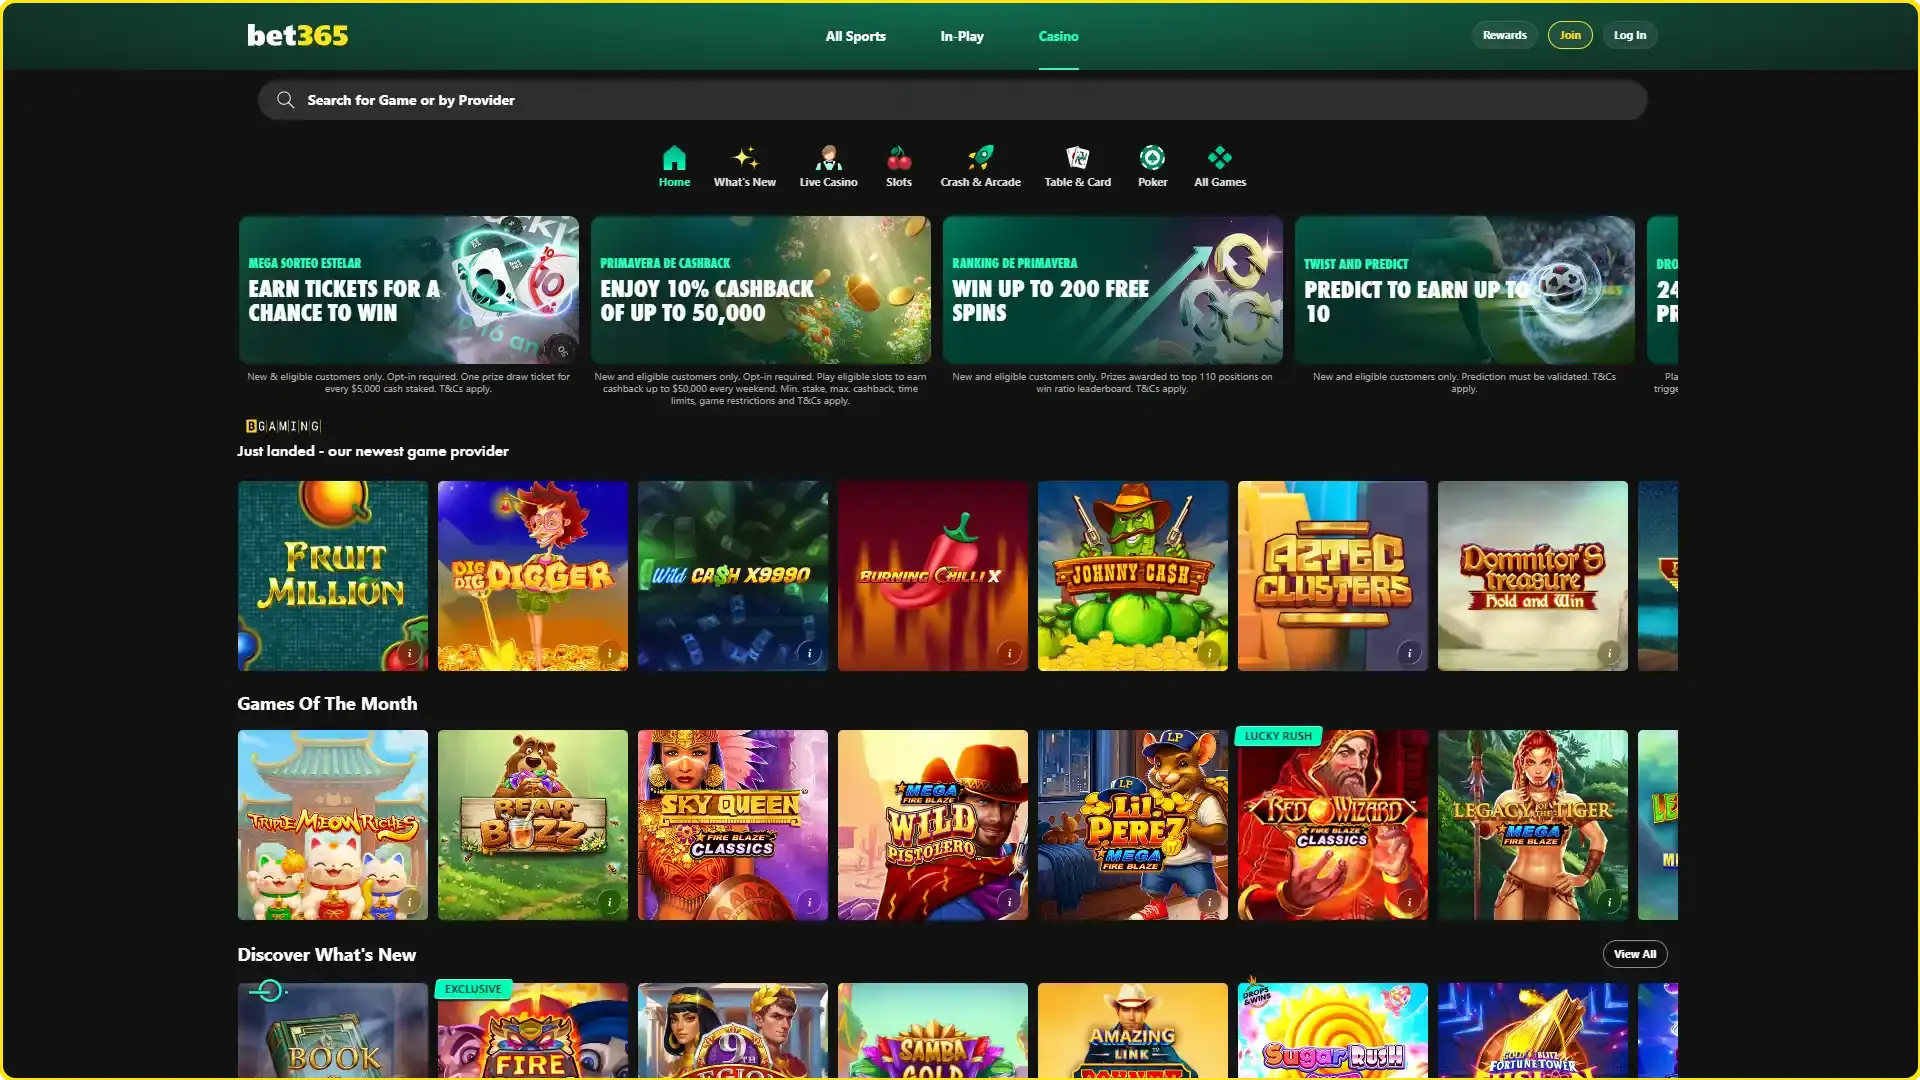Open info icon on Legacy of the Tiger
The image size is (1920, 1080).
(1609, 902)
